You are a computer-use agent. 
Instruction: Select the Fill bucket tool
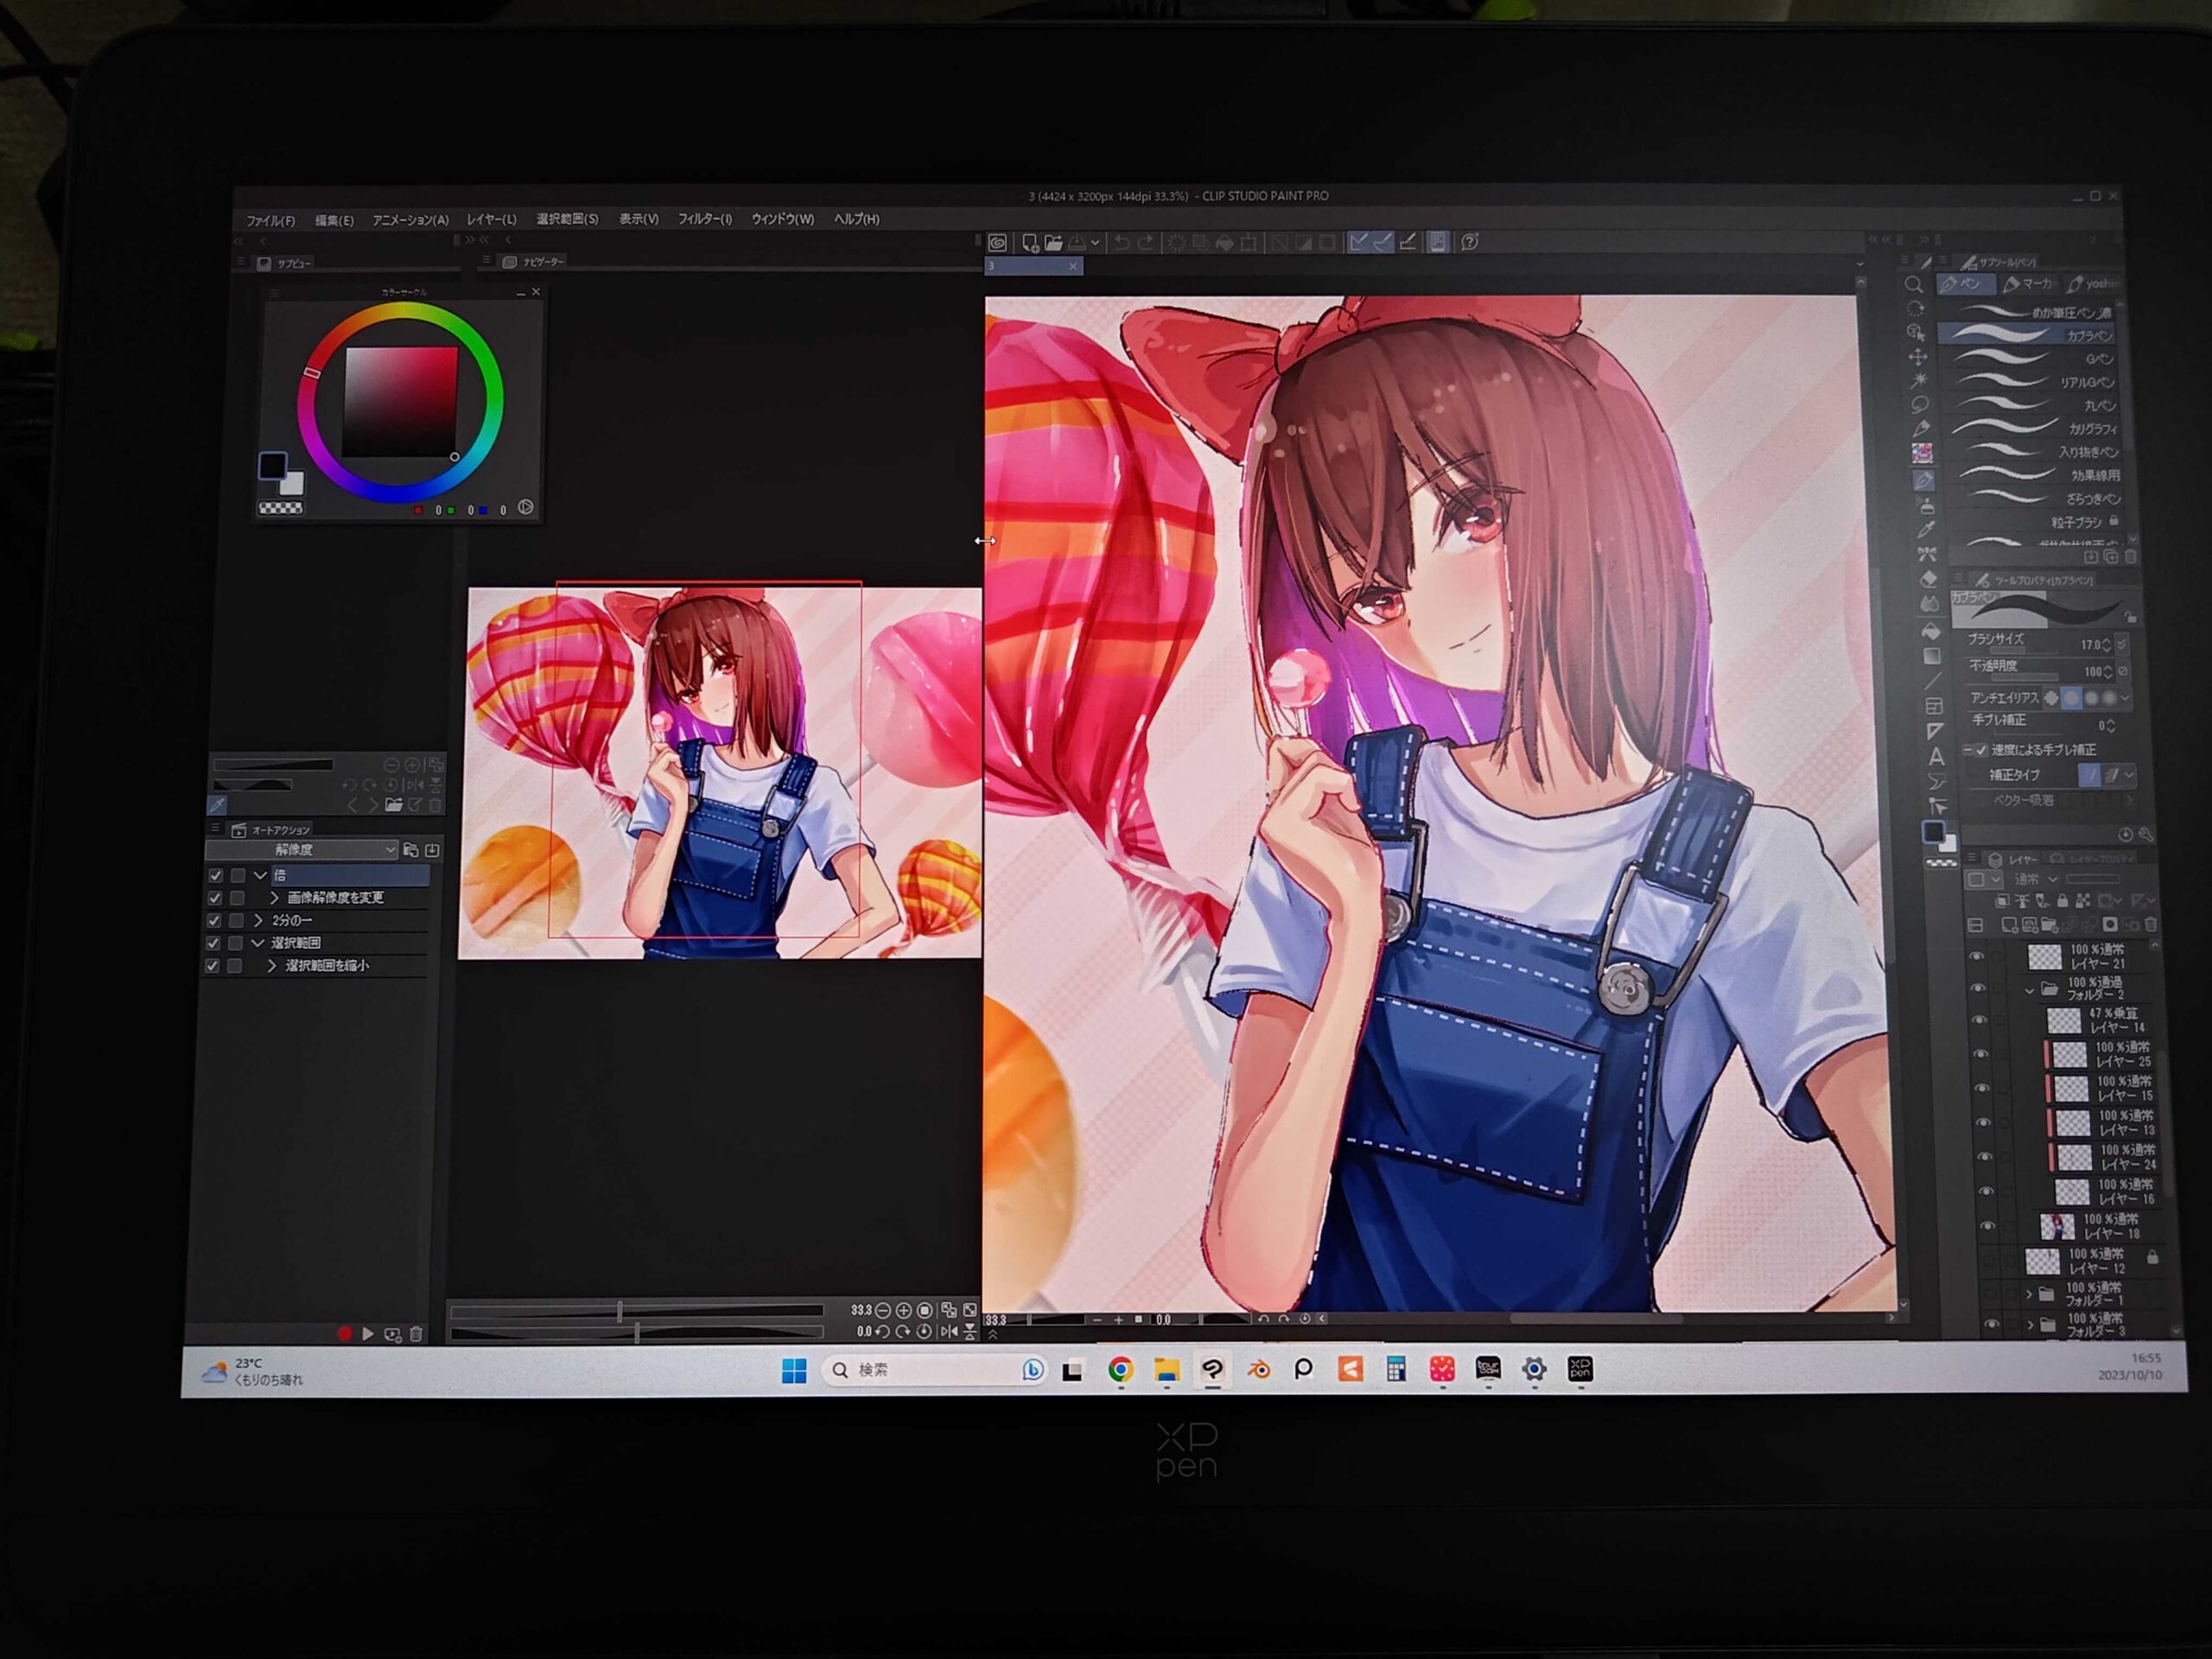tap(1932, 630)
